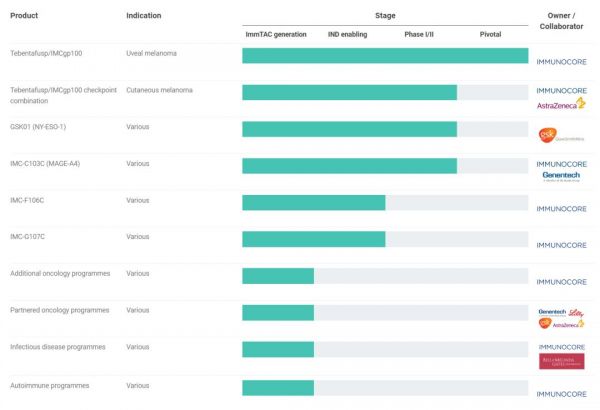Click the full progress bar for Tebentafusp uveal melanoma
Screen dimensions: 600x410
tap(385, 56)
